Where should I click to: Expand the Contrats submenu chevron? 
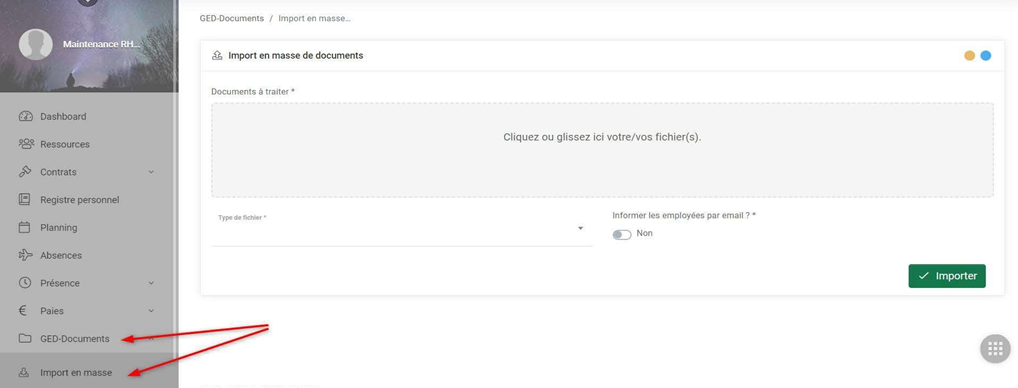tap(151, 172)
